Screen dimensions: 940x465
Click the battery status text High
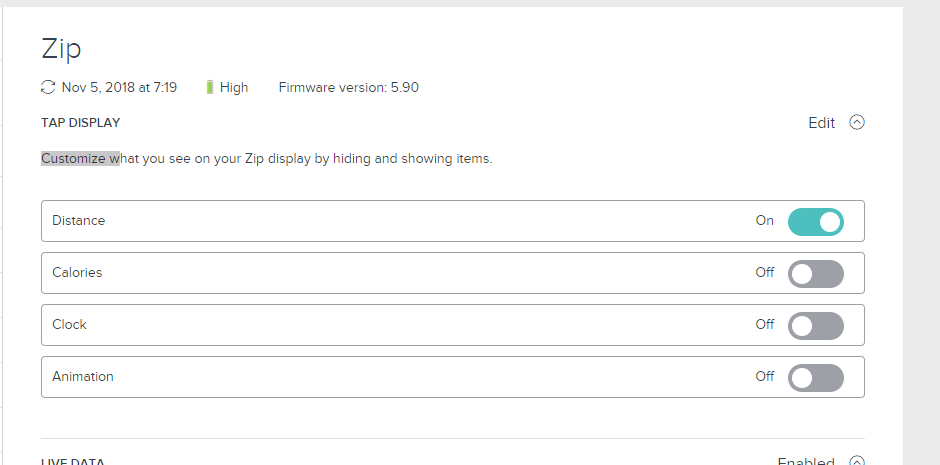(x=234, y=87)
